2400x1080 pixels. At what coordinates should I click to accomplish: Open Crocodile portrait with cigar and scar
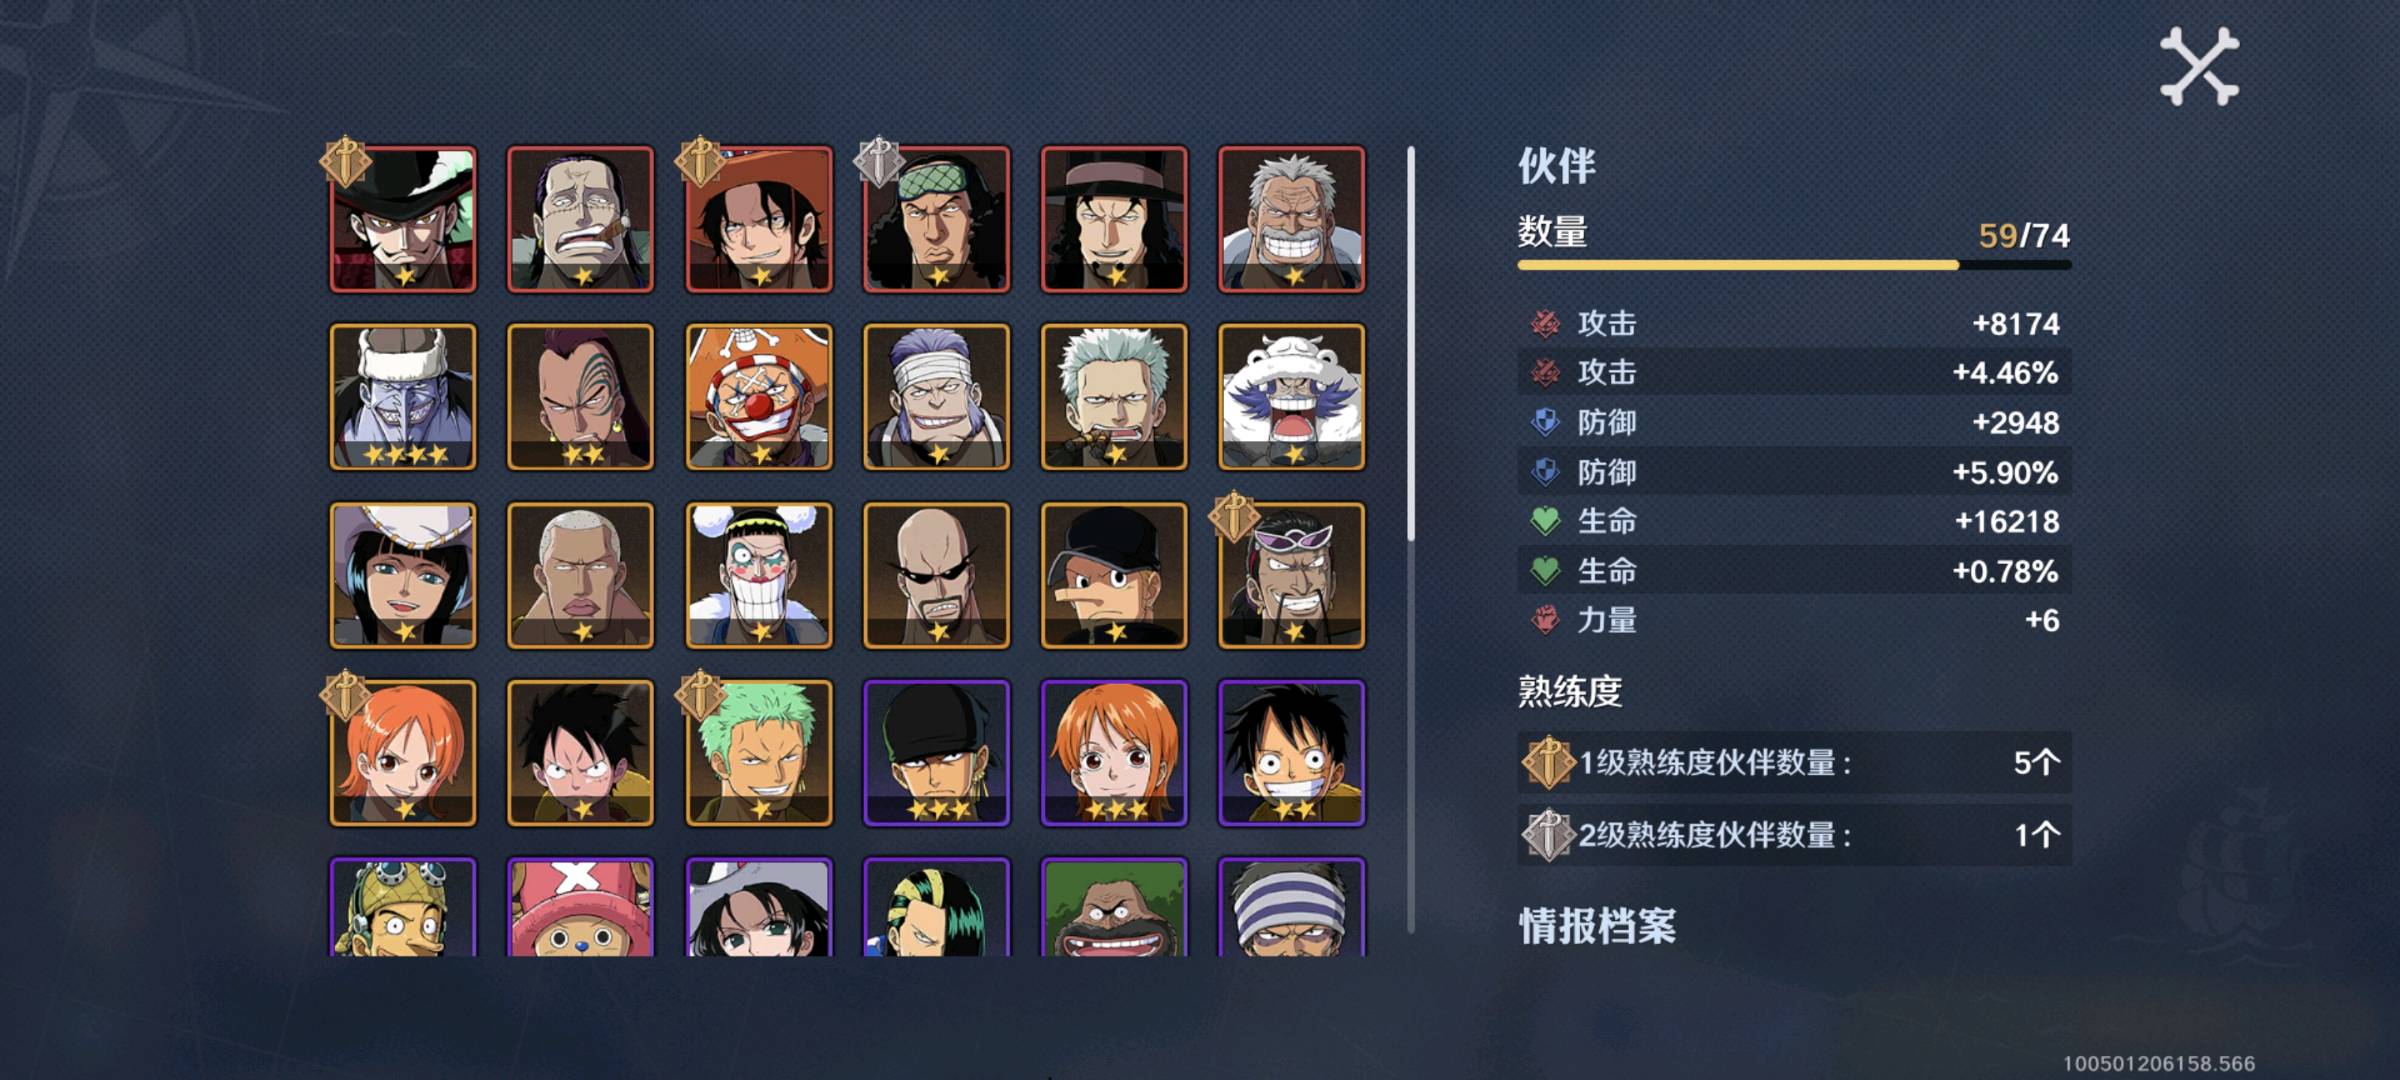581,219
